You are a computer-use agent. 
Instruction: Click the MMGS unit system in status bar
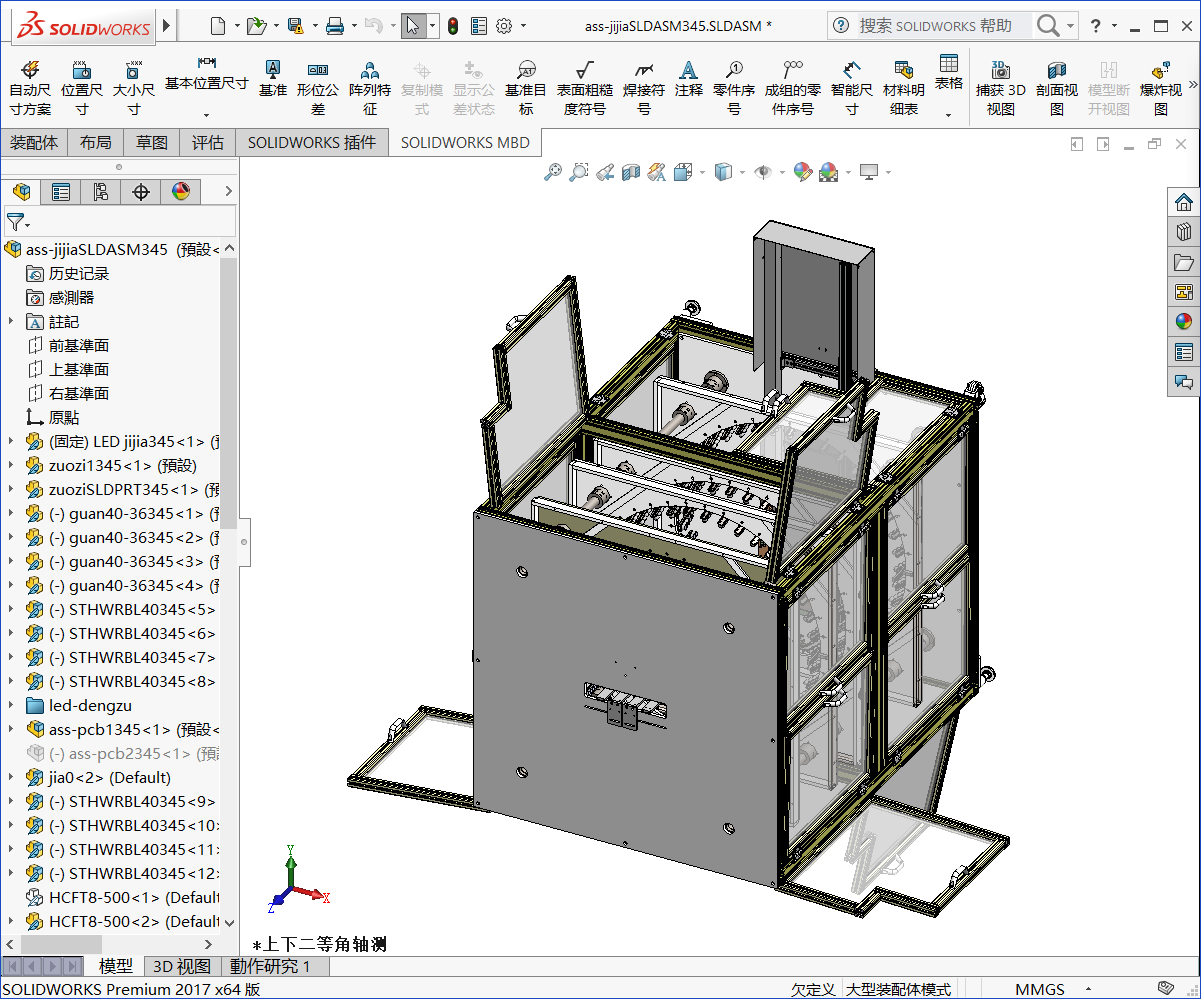[x=1040, y=989]
